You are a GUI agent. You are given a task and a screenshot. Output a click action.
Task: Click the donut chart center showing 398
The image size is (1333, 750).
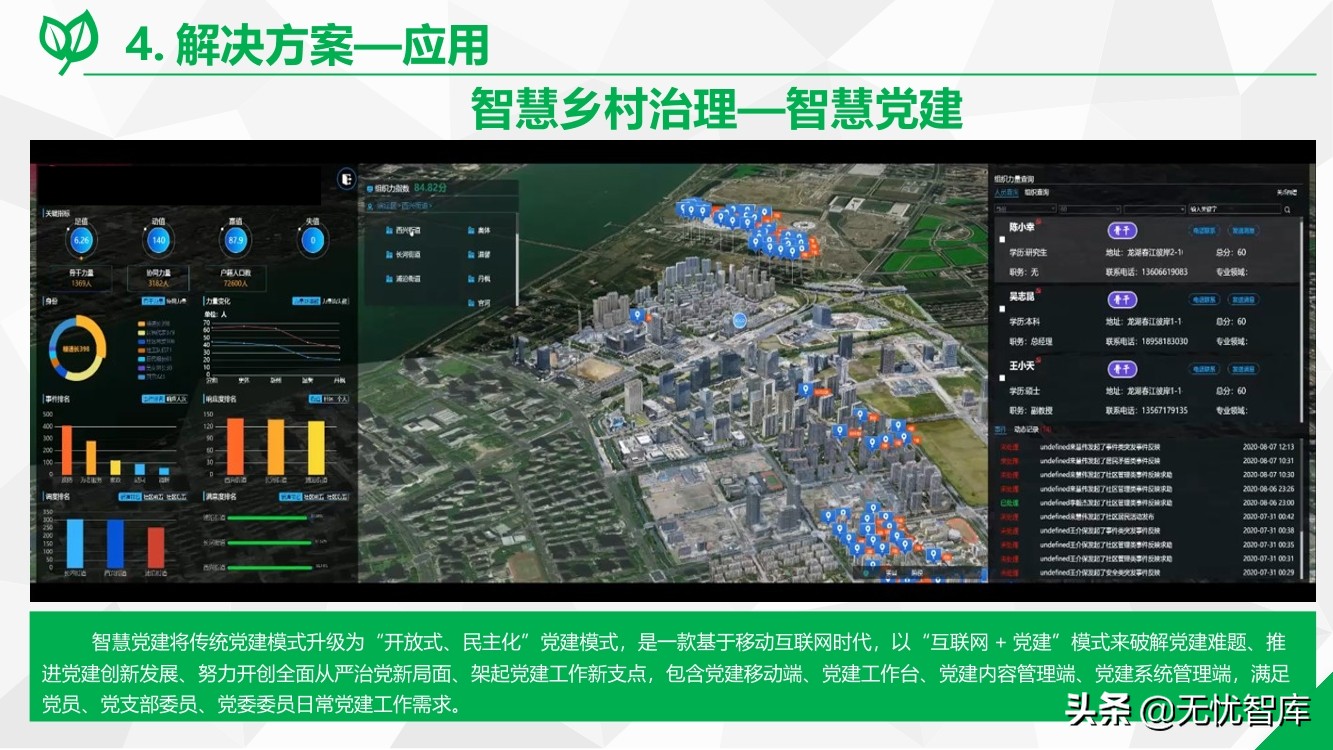coord(76,349)
